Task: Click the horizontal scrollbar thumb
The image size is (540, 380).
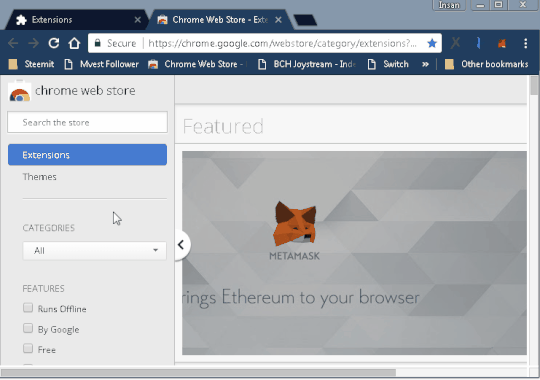Action: (198, 373)
